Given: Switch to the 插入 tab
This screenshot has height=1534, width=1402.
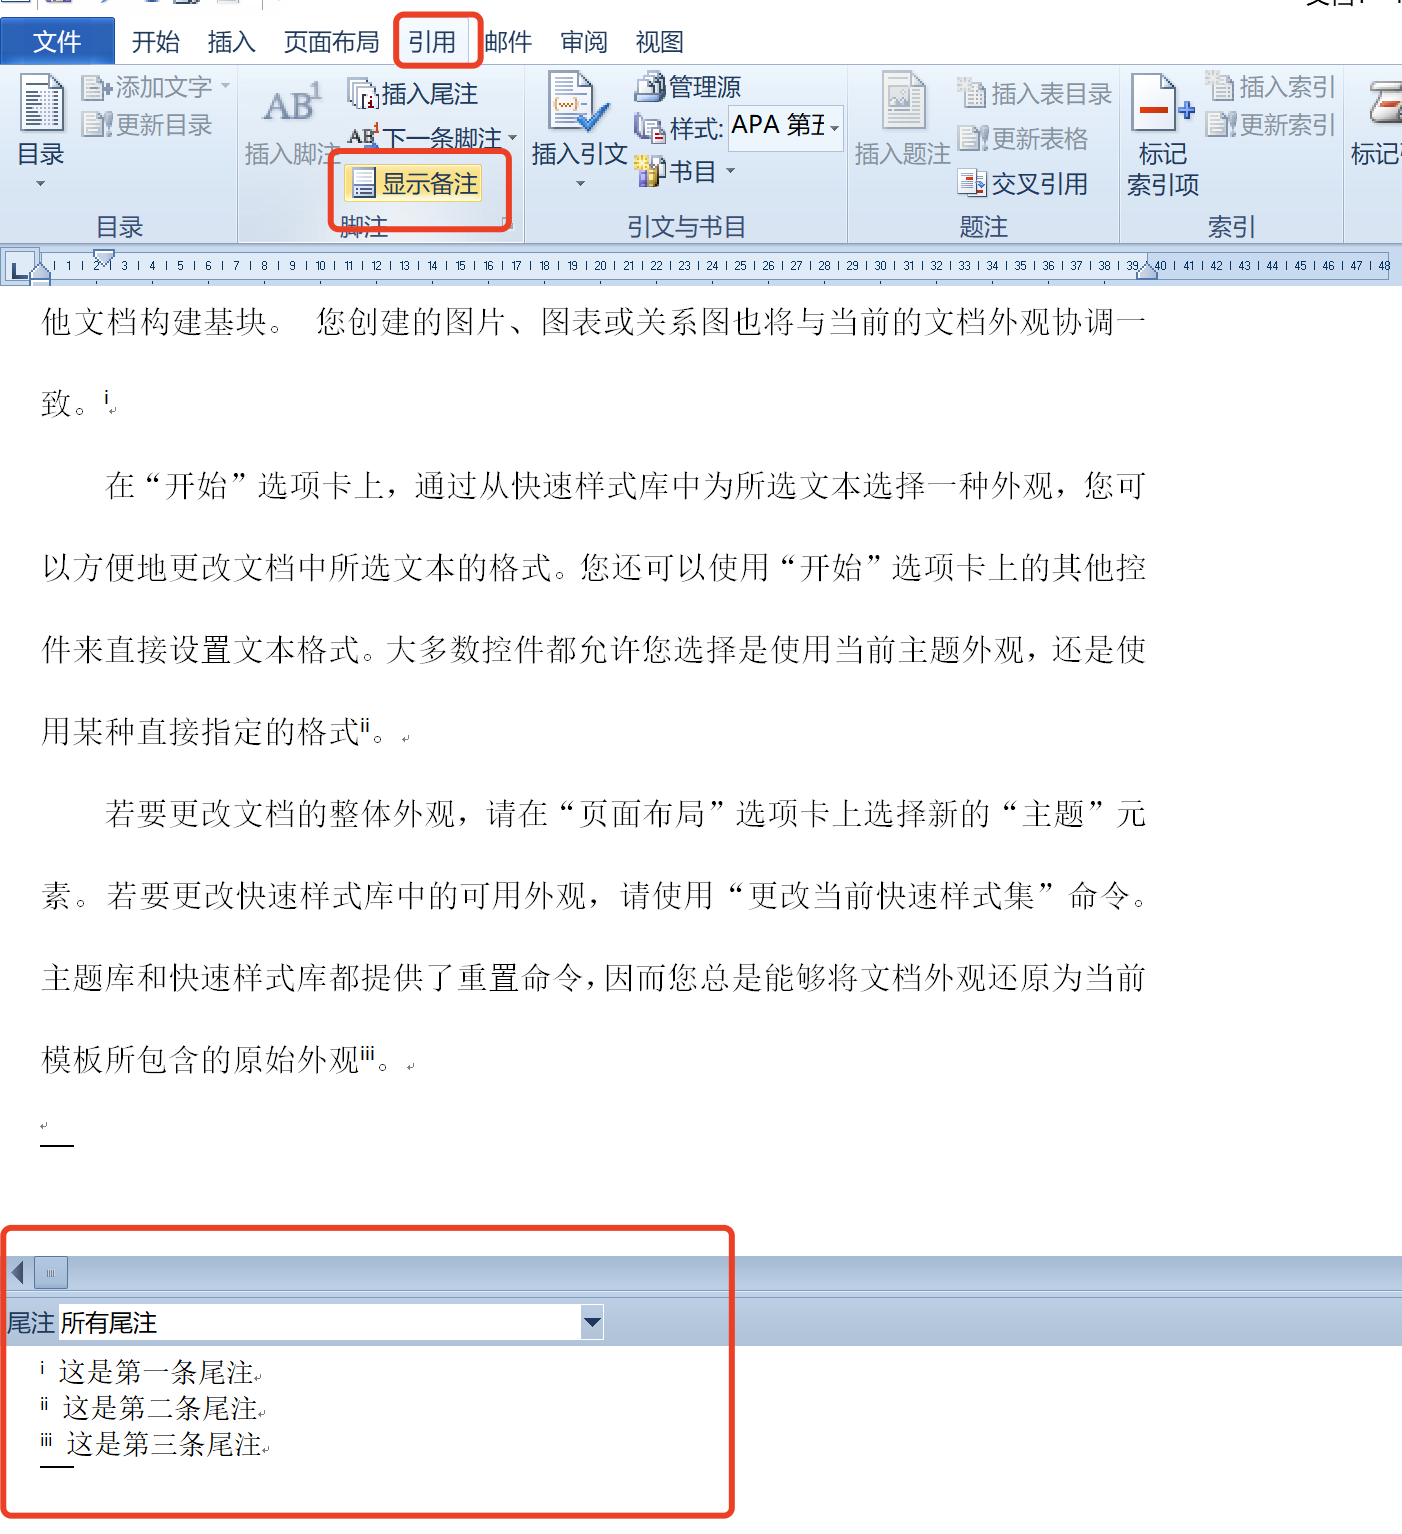Looking at the screenshot, I should (x=232, y=42).
